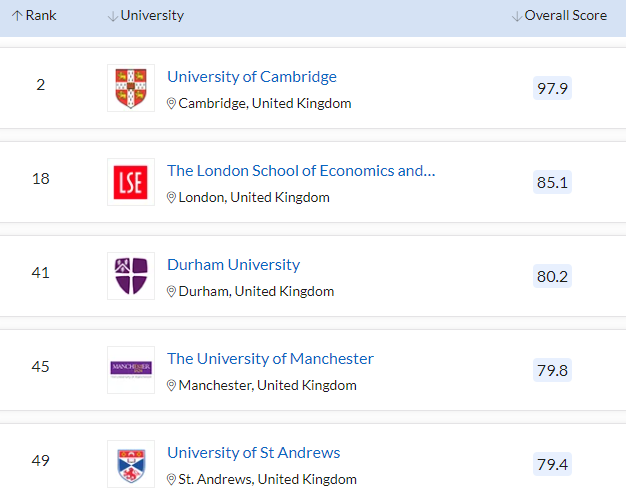The image size is (626, 500).
Task: Click the LSE red logo
Action: point(131,182)
